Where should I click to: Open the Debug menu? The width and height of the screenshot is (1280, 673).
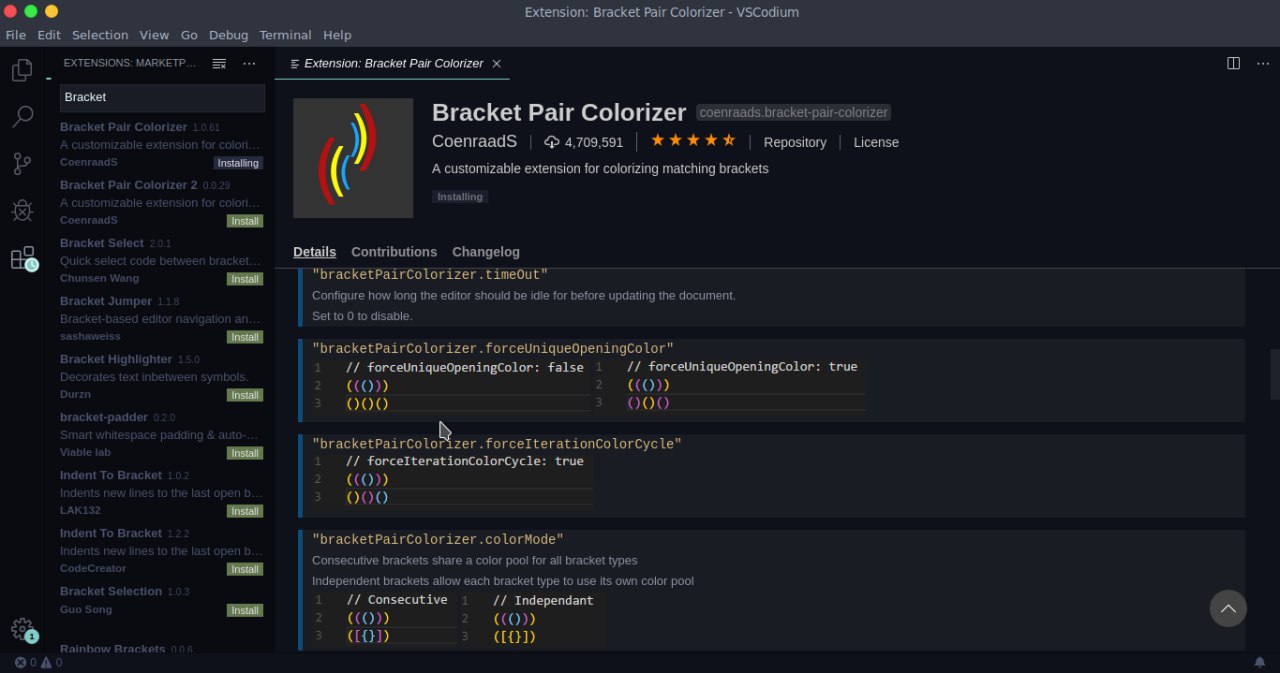(x=228, y=34)
